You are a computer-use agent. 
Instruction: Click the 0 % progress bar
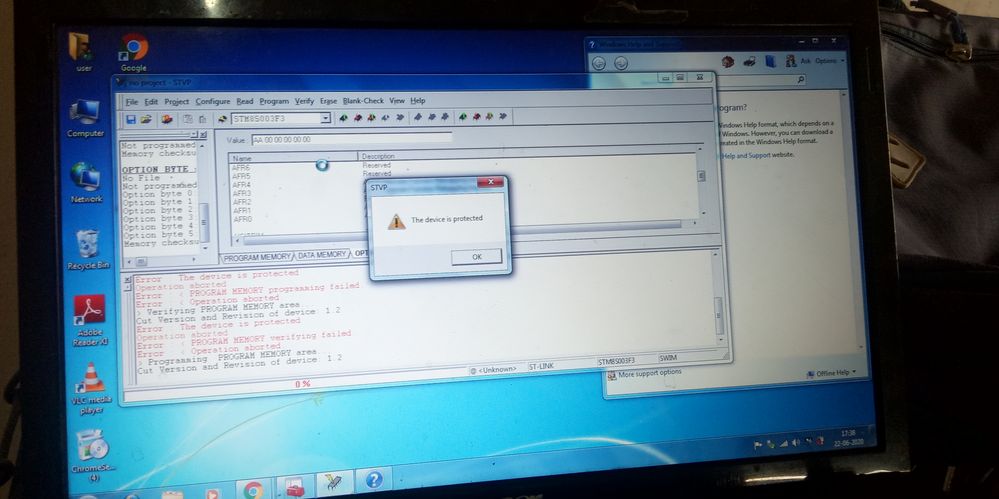(x=302, y=384)
